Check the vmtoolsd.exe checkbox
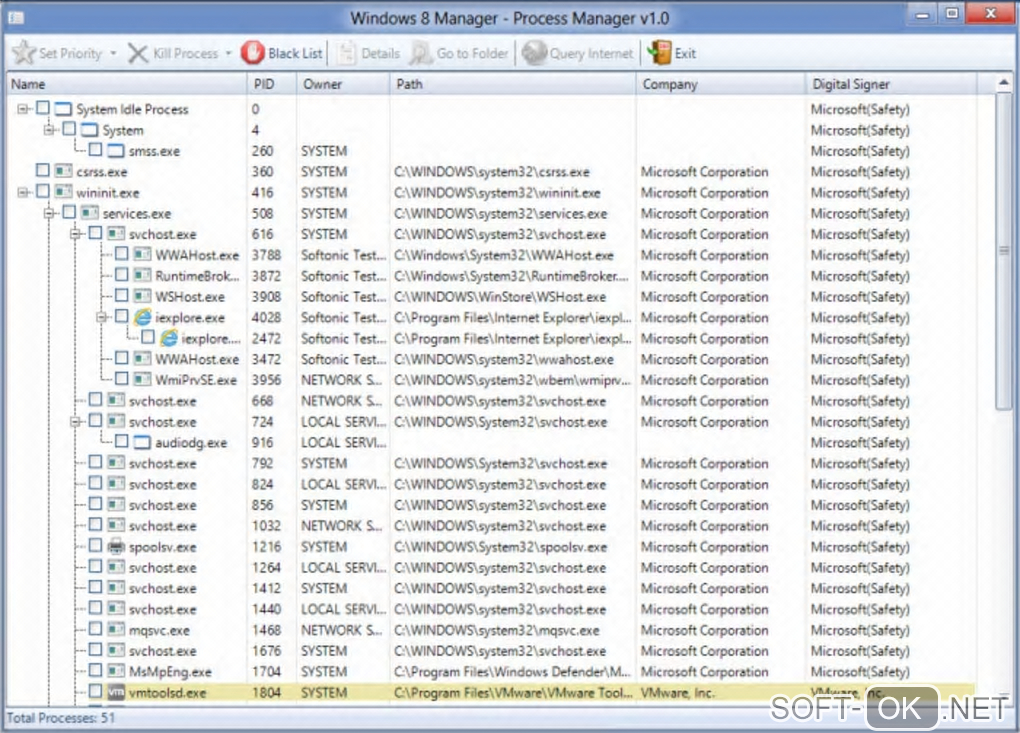Viewport: 1020px width, 733px height. pos(96,691)
